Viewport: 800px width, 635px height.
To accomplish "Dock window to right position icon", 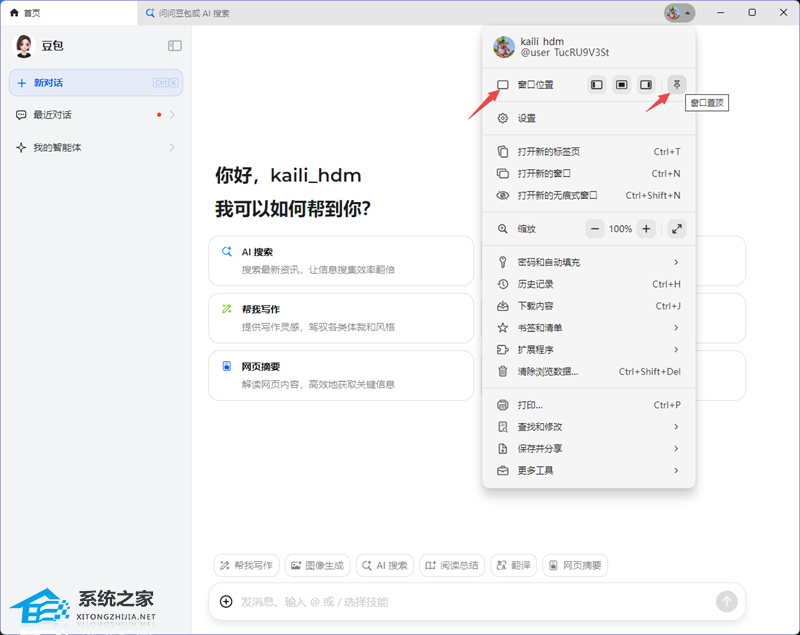I will point(646,85).
